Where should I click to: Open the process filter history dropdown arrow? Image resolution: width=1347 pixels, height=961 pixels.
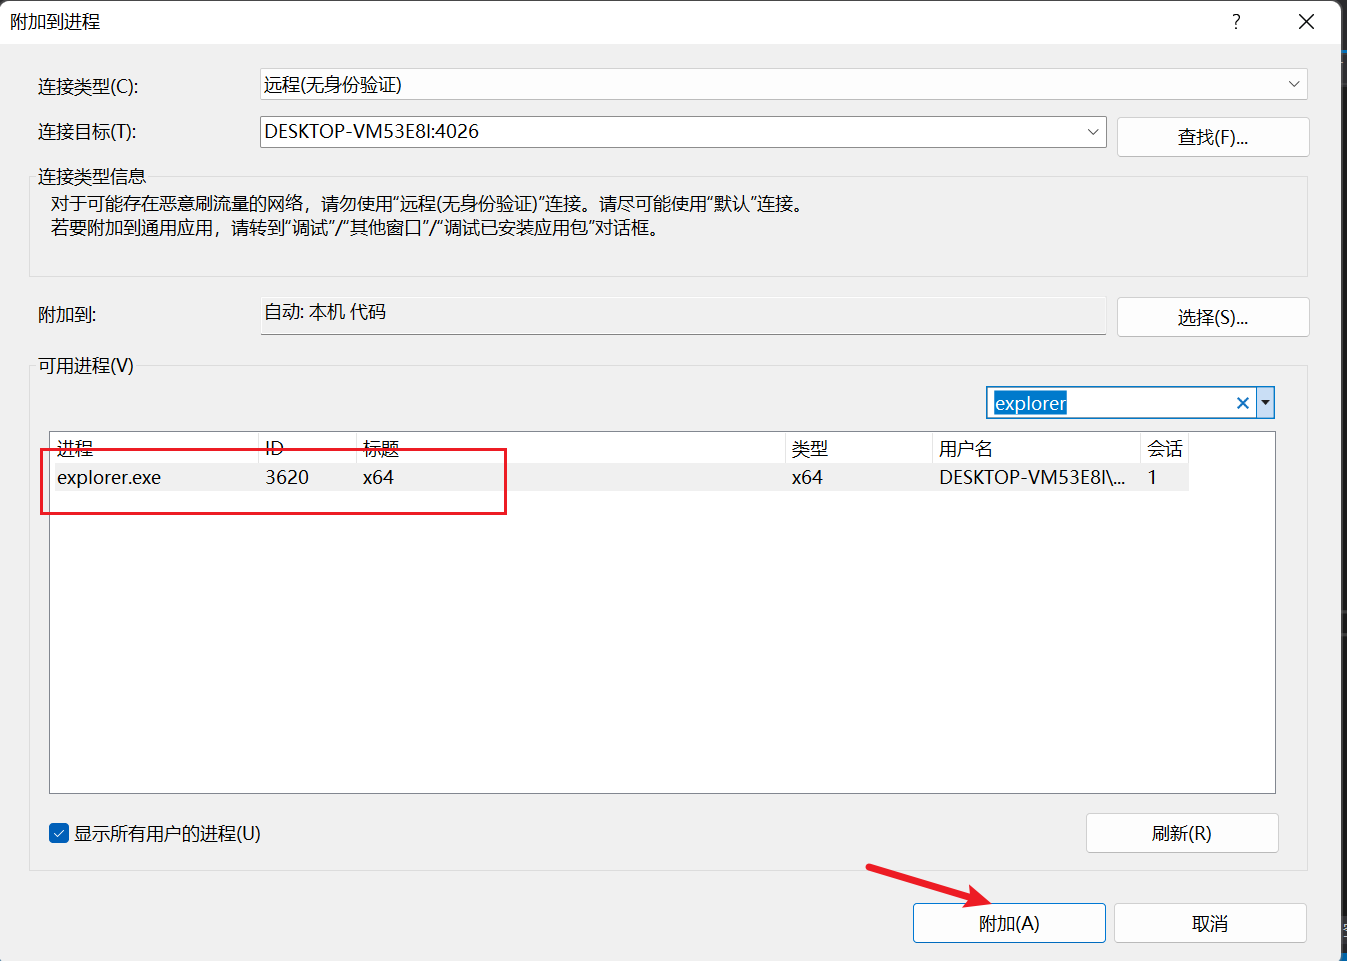click(x=1265, y=403)
